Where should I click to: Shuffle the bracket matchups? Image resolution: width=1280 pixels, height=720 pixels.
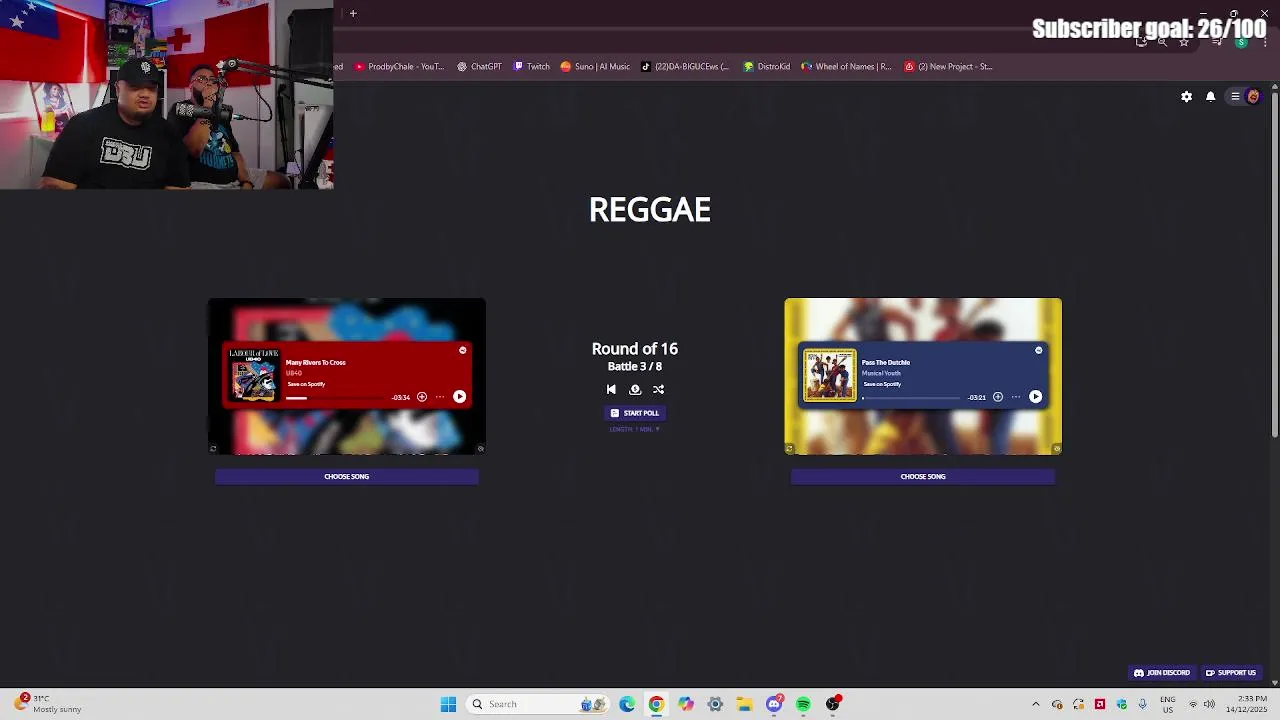tap(658, 389)
